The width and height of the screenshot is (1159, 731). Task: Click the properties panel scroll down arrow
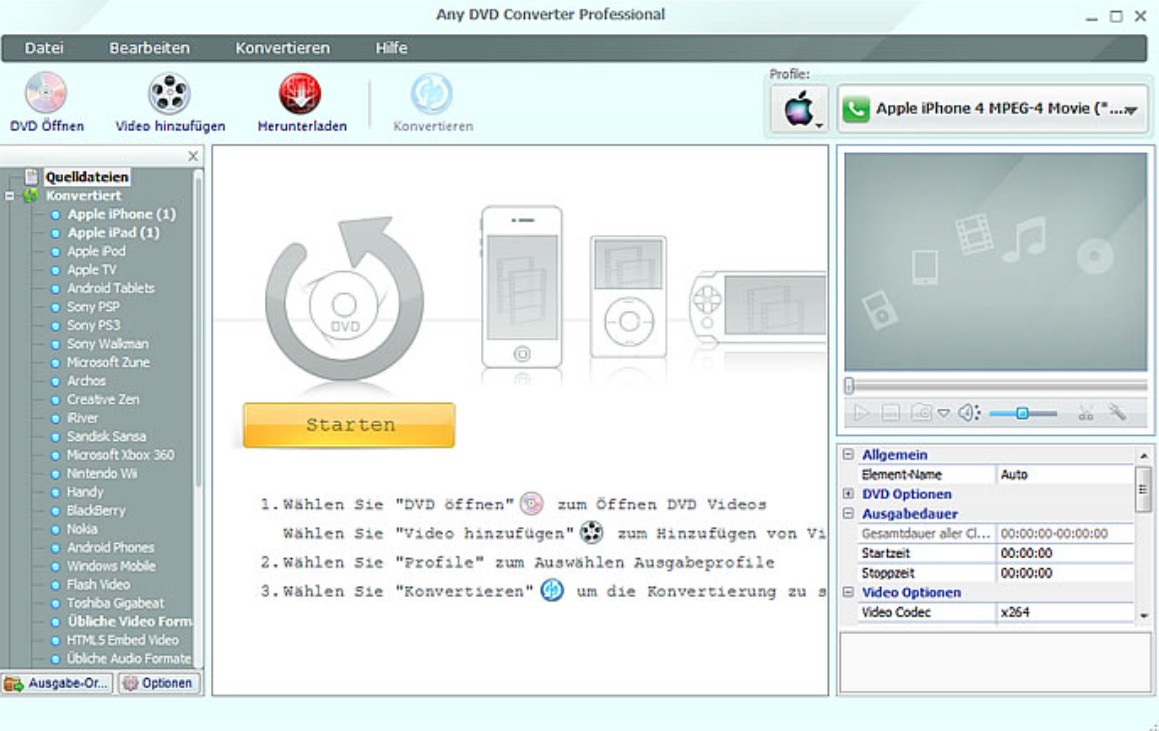coord(1143,615)
